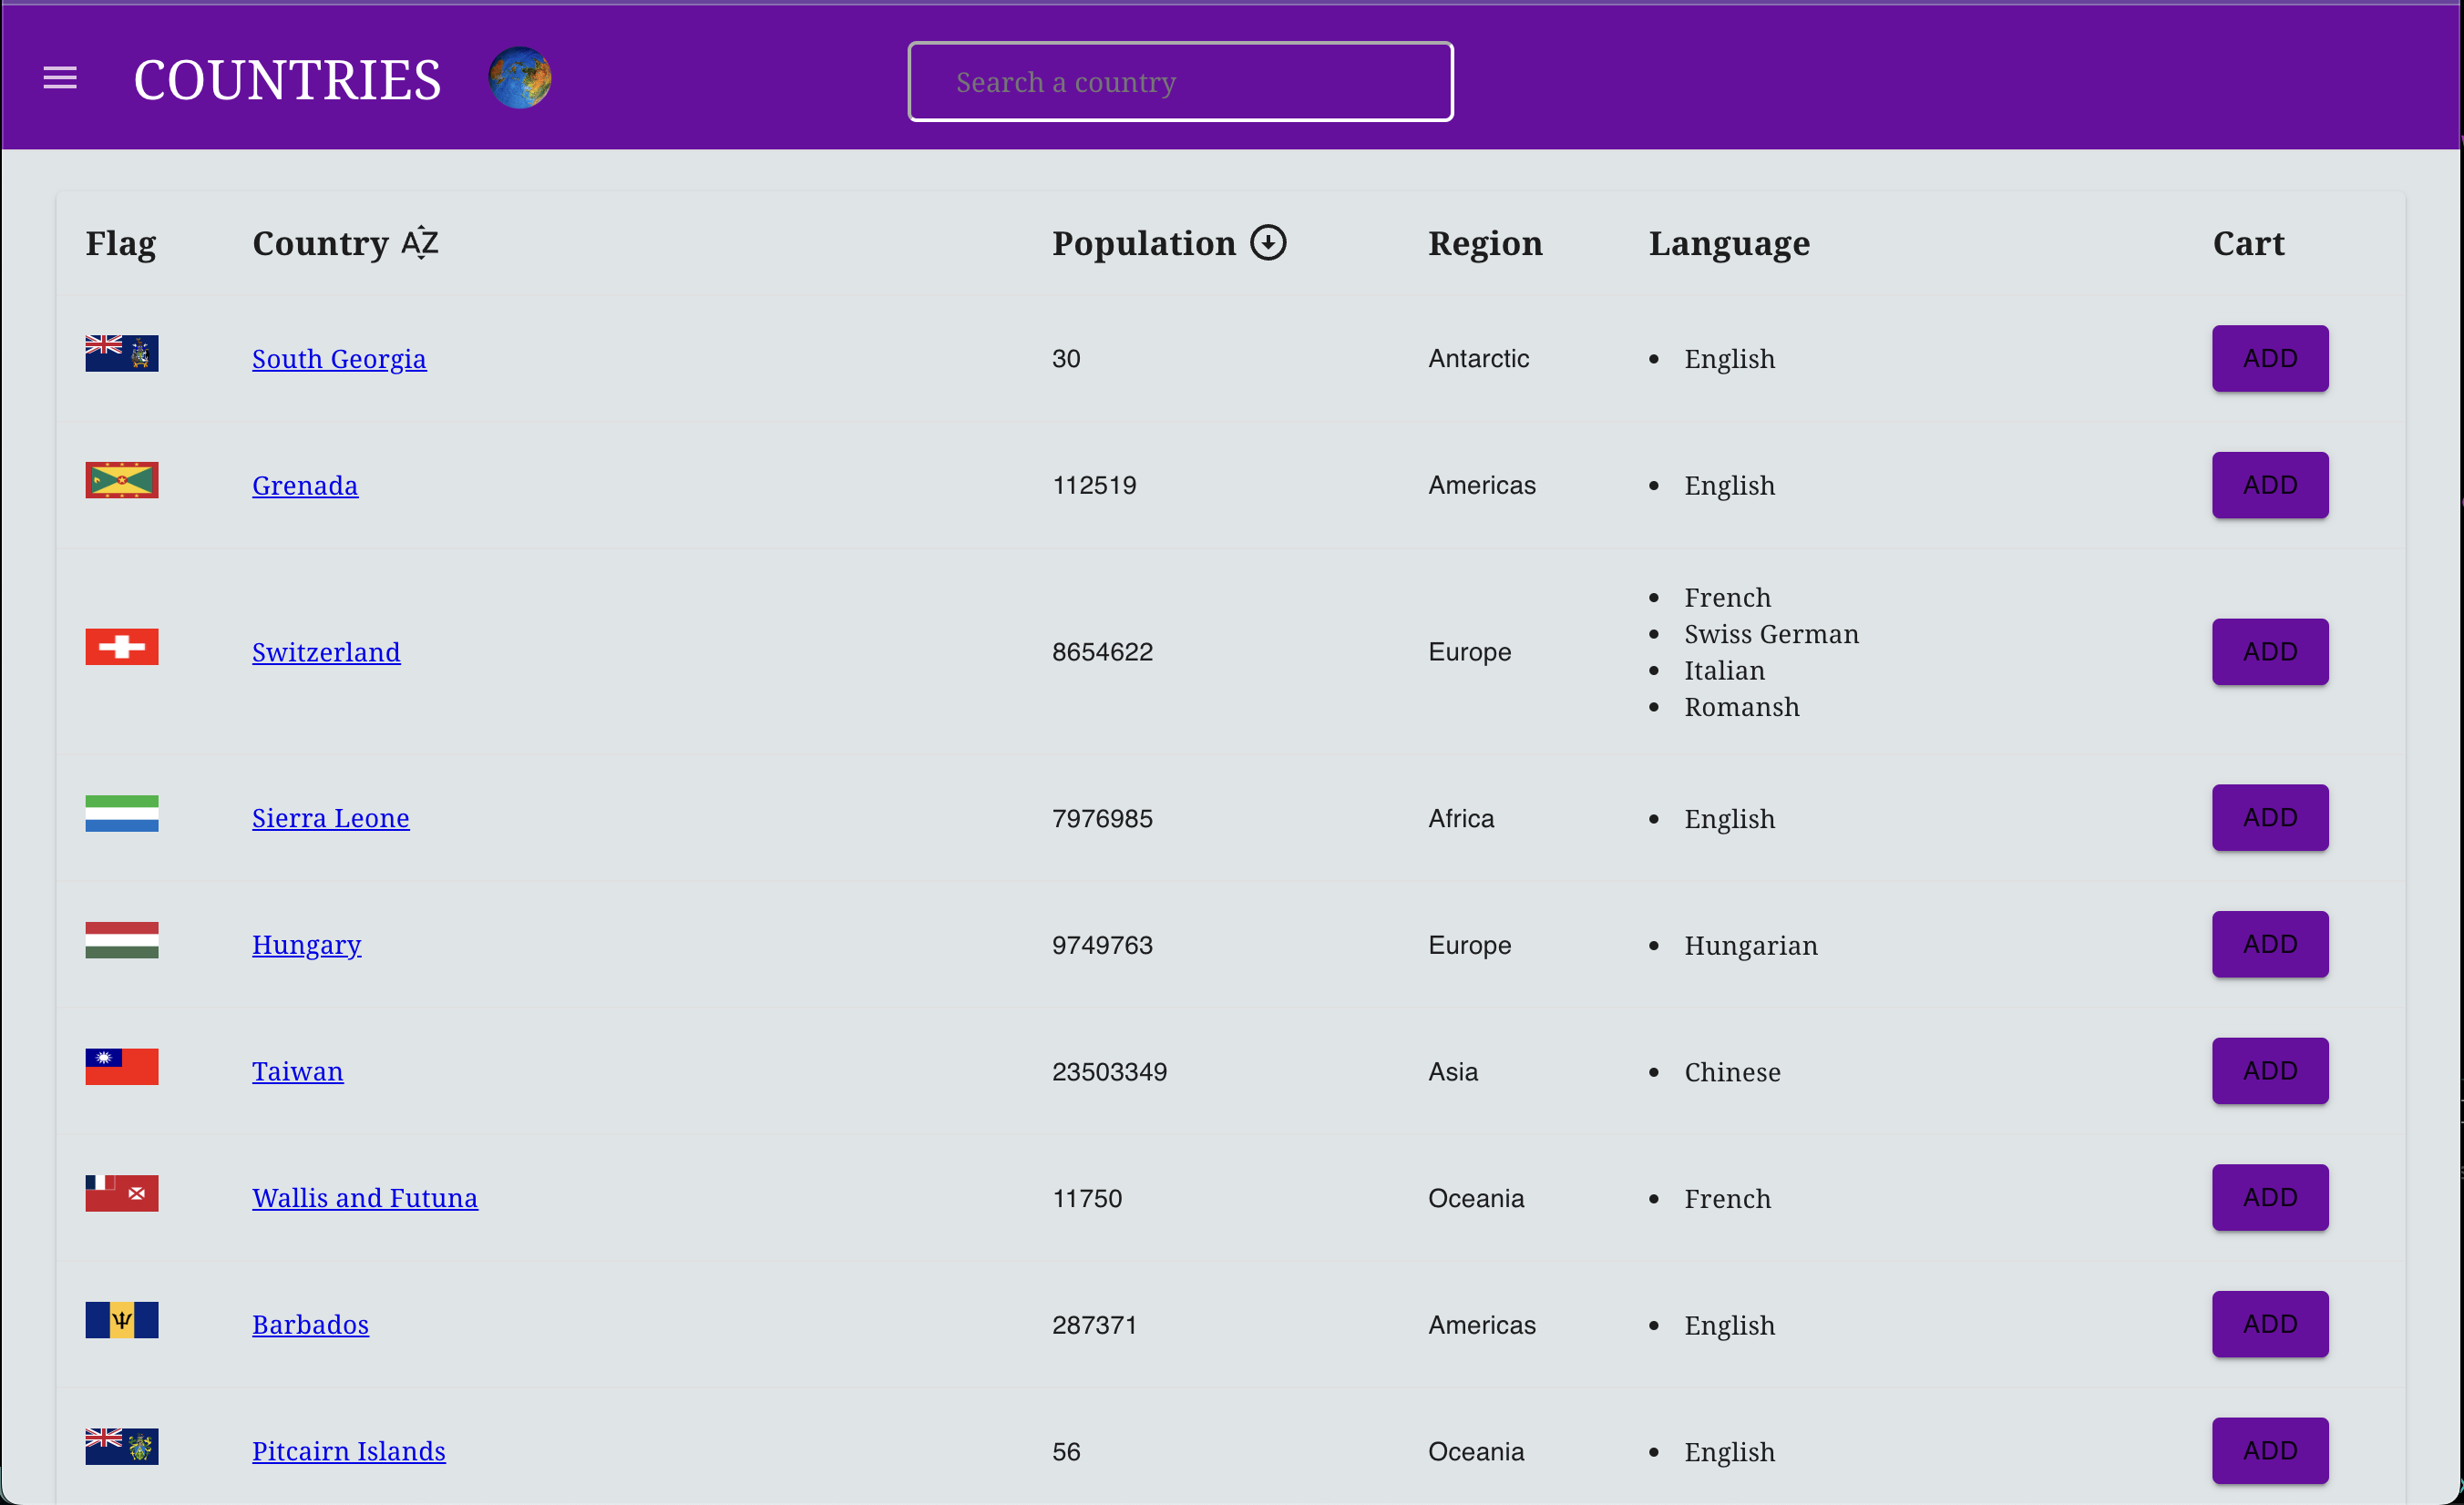
Task: Focus the Search a country field
Action: pos(1180,82)
